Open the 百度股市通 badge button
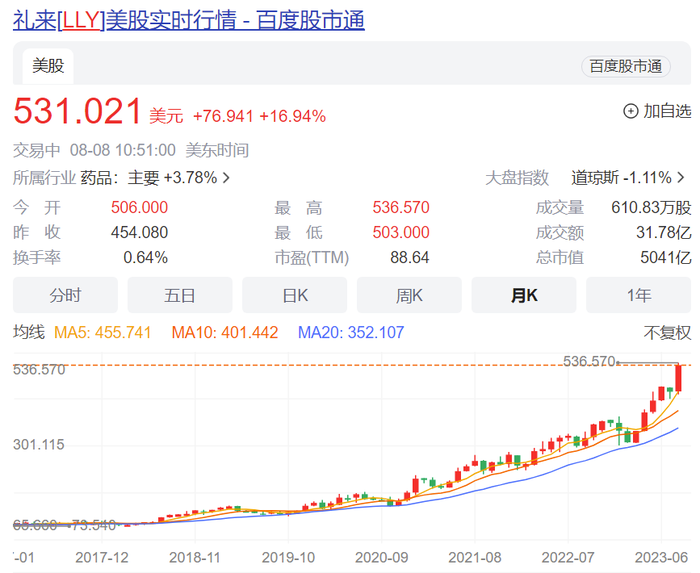This screenshot has width=700, height=573. [625, 66]
